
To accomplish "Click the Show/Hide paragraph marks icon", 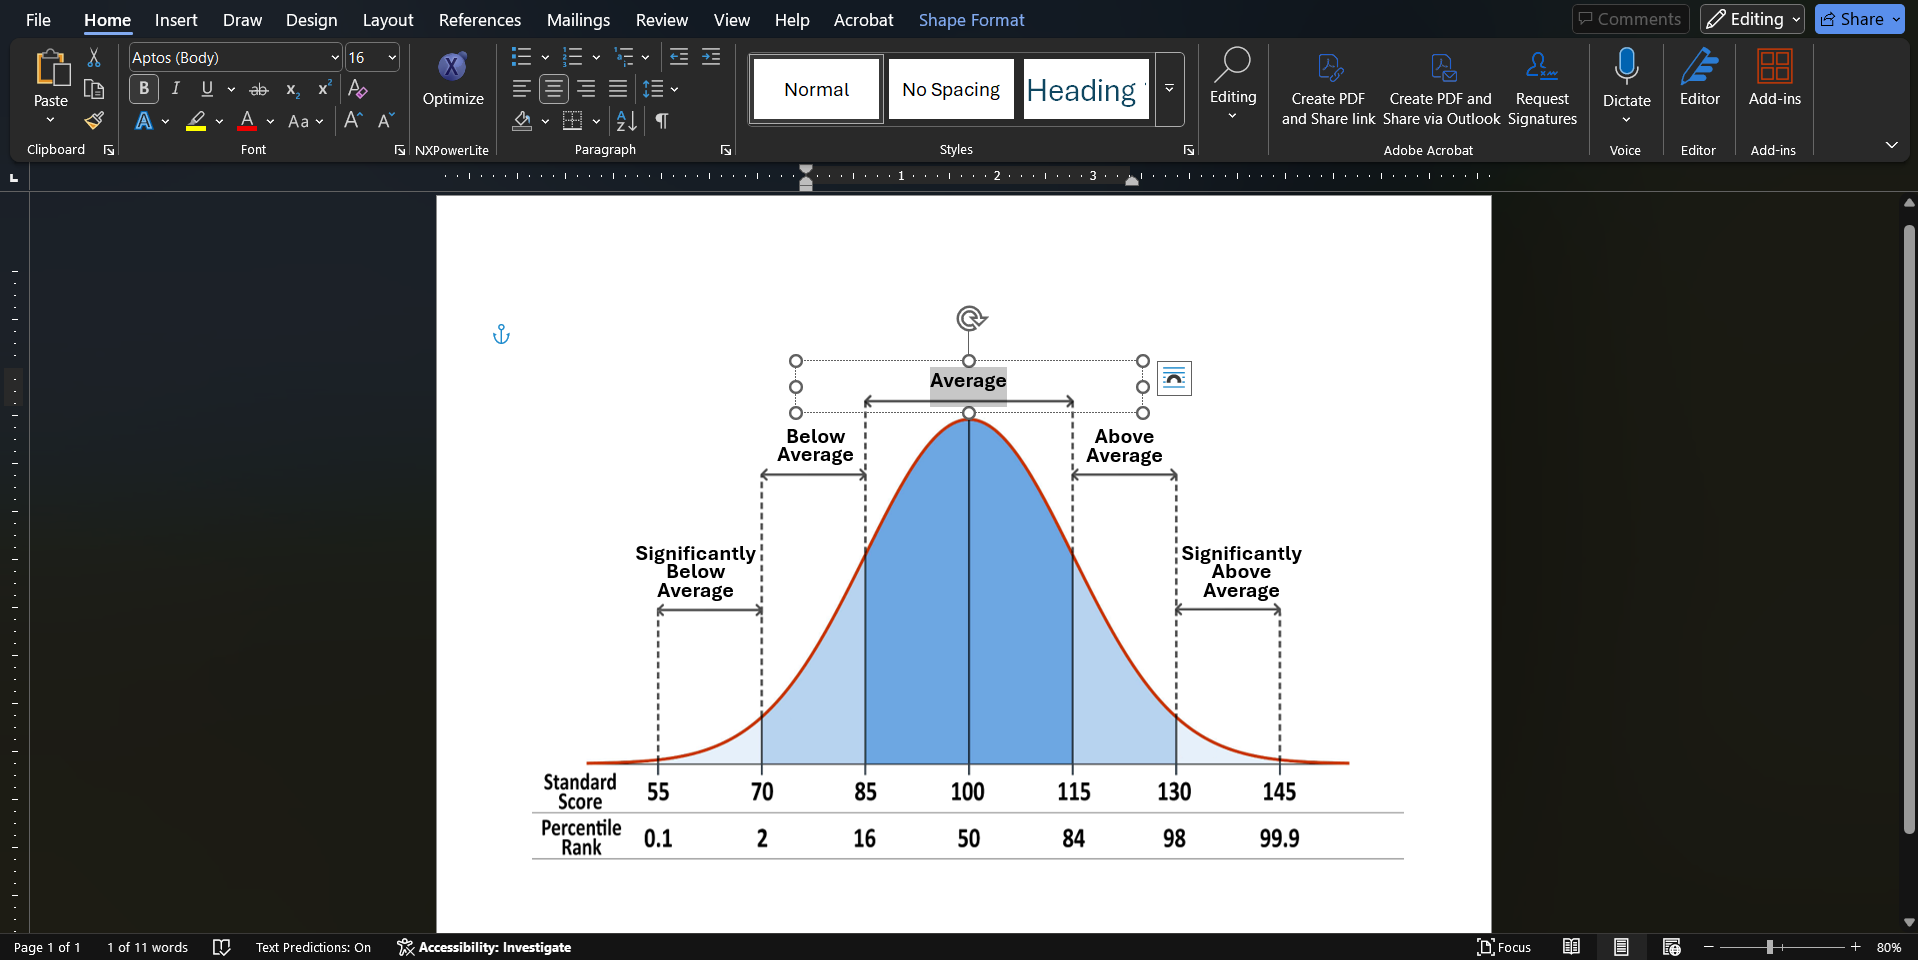I will pos(661,121).
